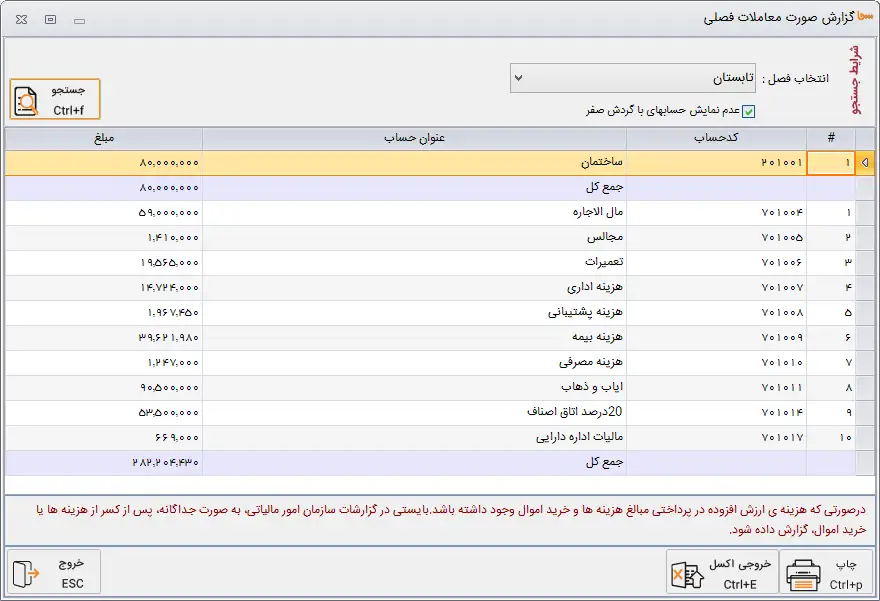Click the restore window icon
The height and width of the screenshot is (601, 880).
(50, 19)
